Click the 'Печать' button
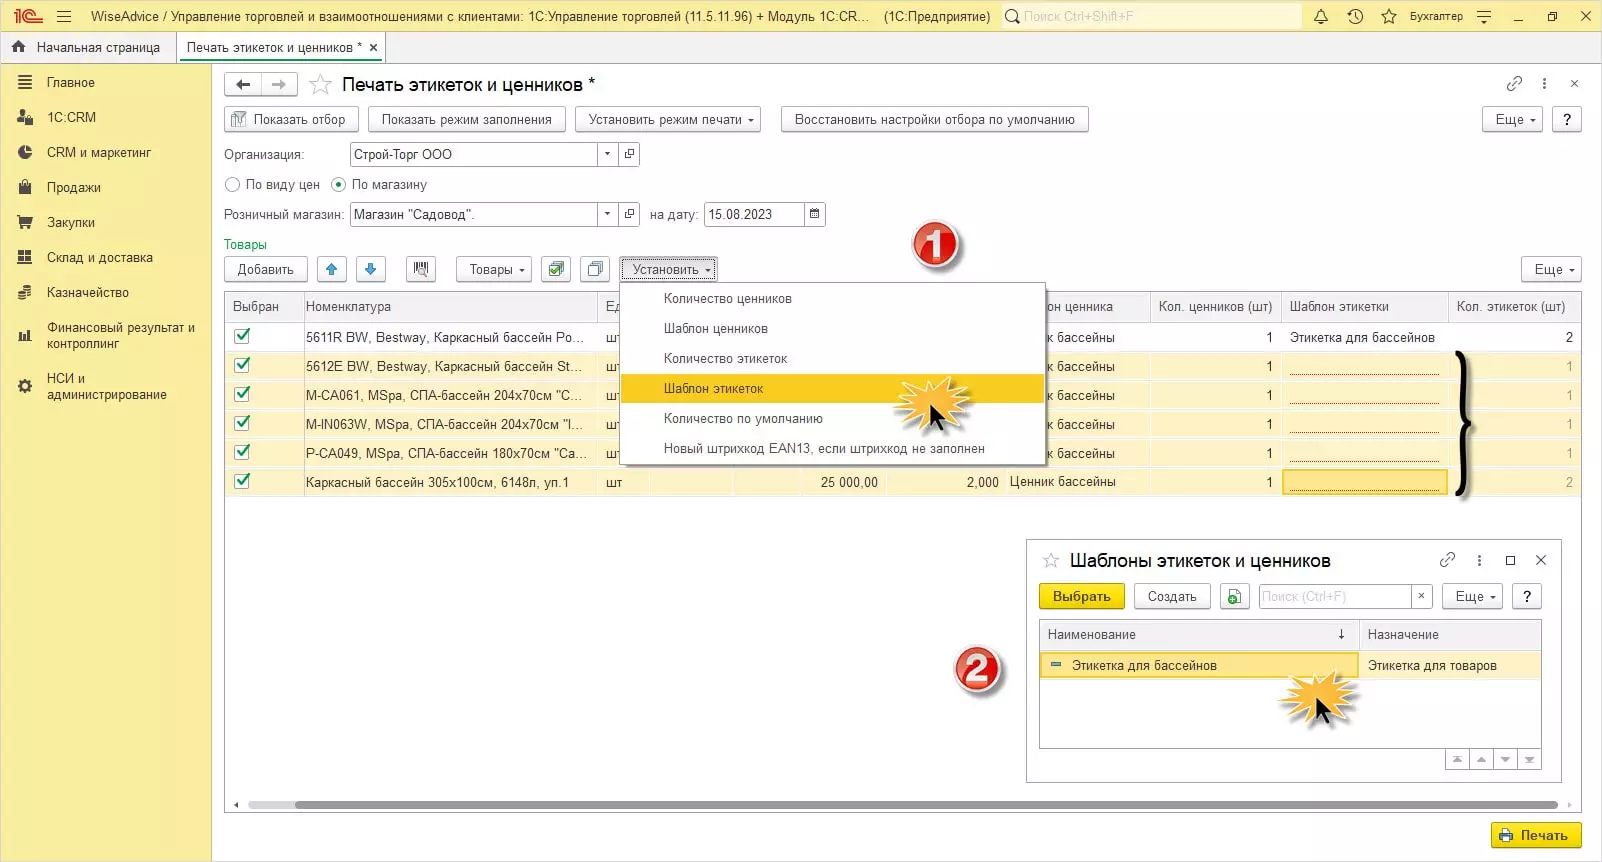1602x862 pixels. tap(1535, 835)
